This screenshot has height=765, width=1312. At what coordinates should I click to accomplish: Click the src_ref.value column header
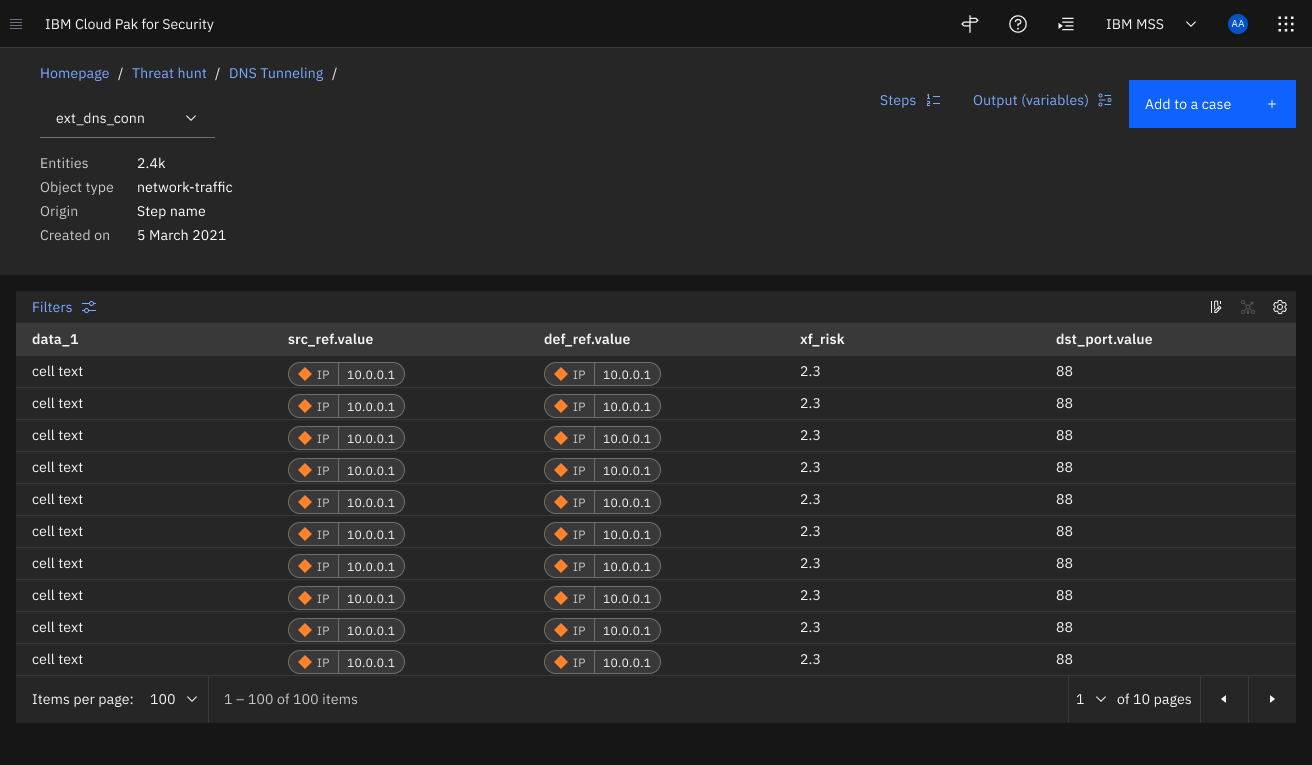330,339
